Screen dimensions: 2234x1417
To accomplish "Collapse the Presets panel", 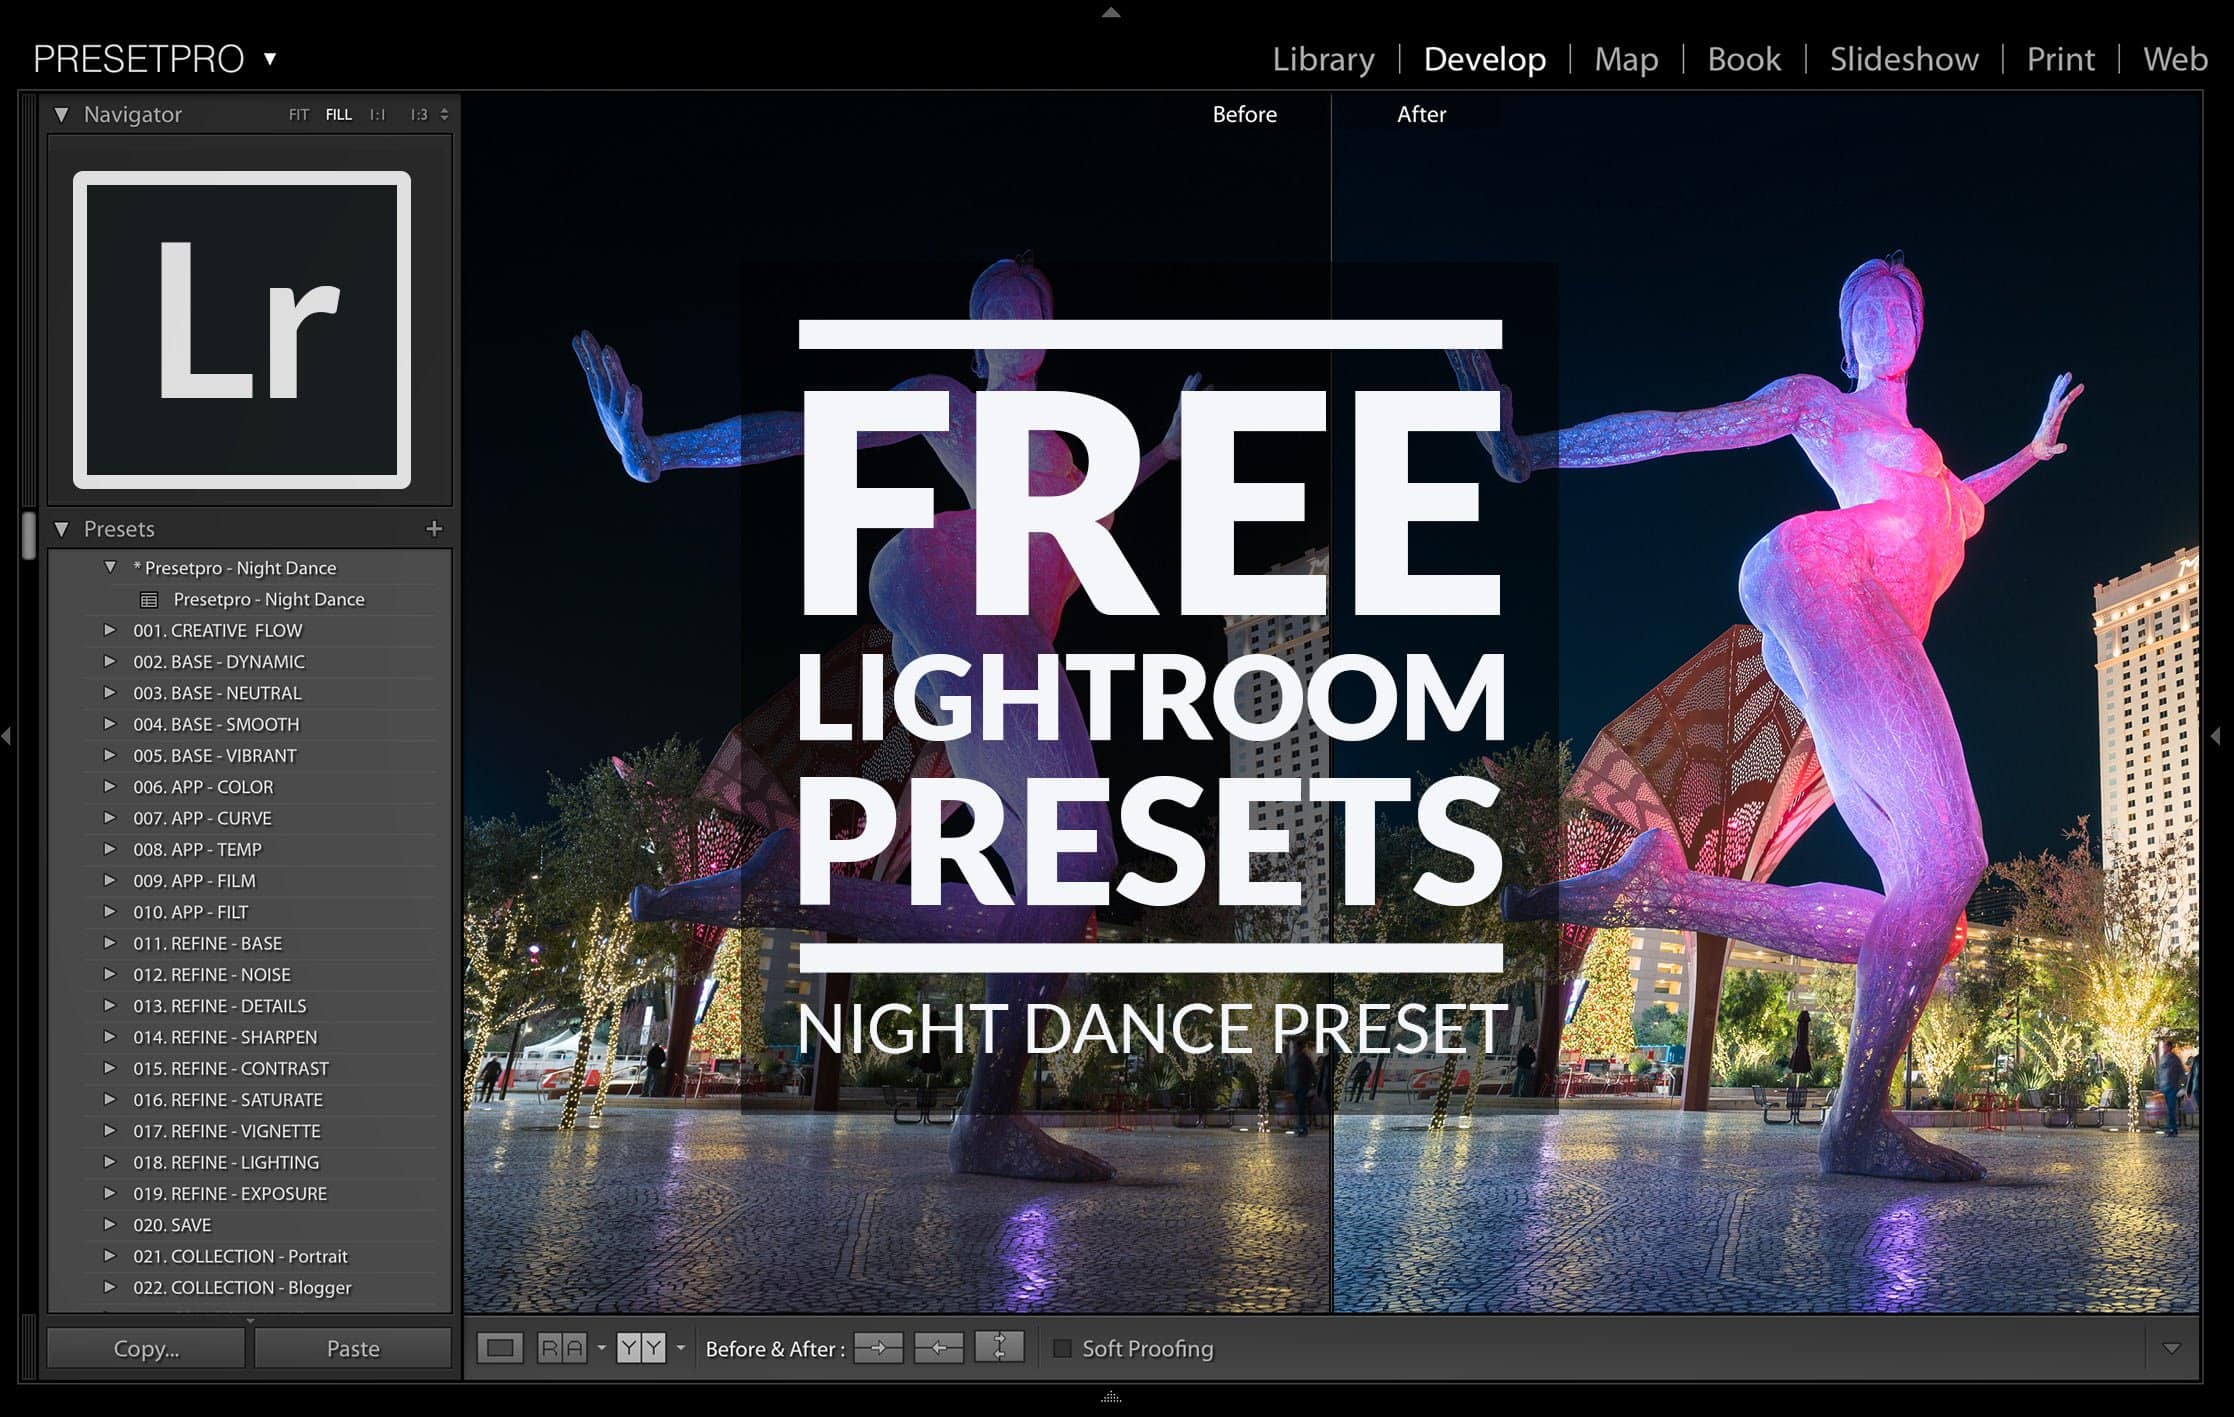I will pyautogui.click(x=62, y=529).
